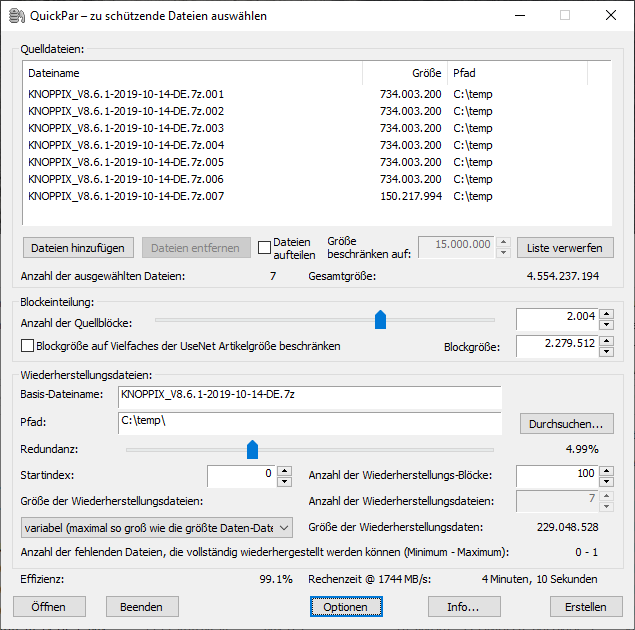Click the size value 150.217.994
This screenshot has height=630, width=635.
(x=411, y=196)
